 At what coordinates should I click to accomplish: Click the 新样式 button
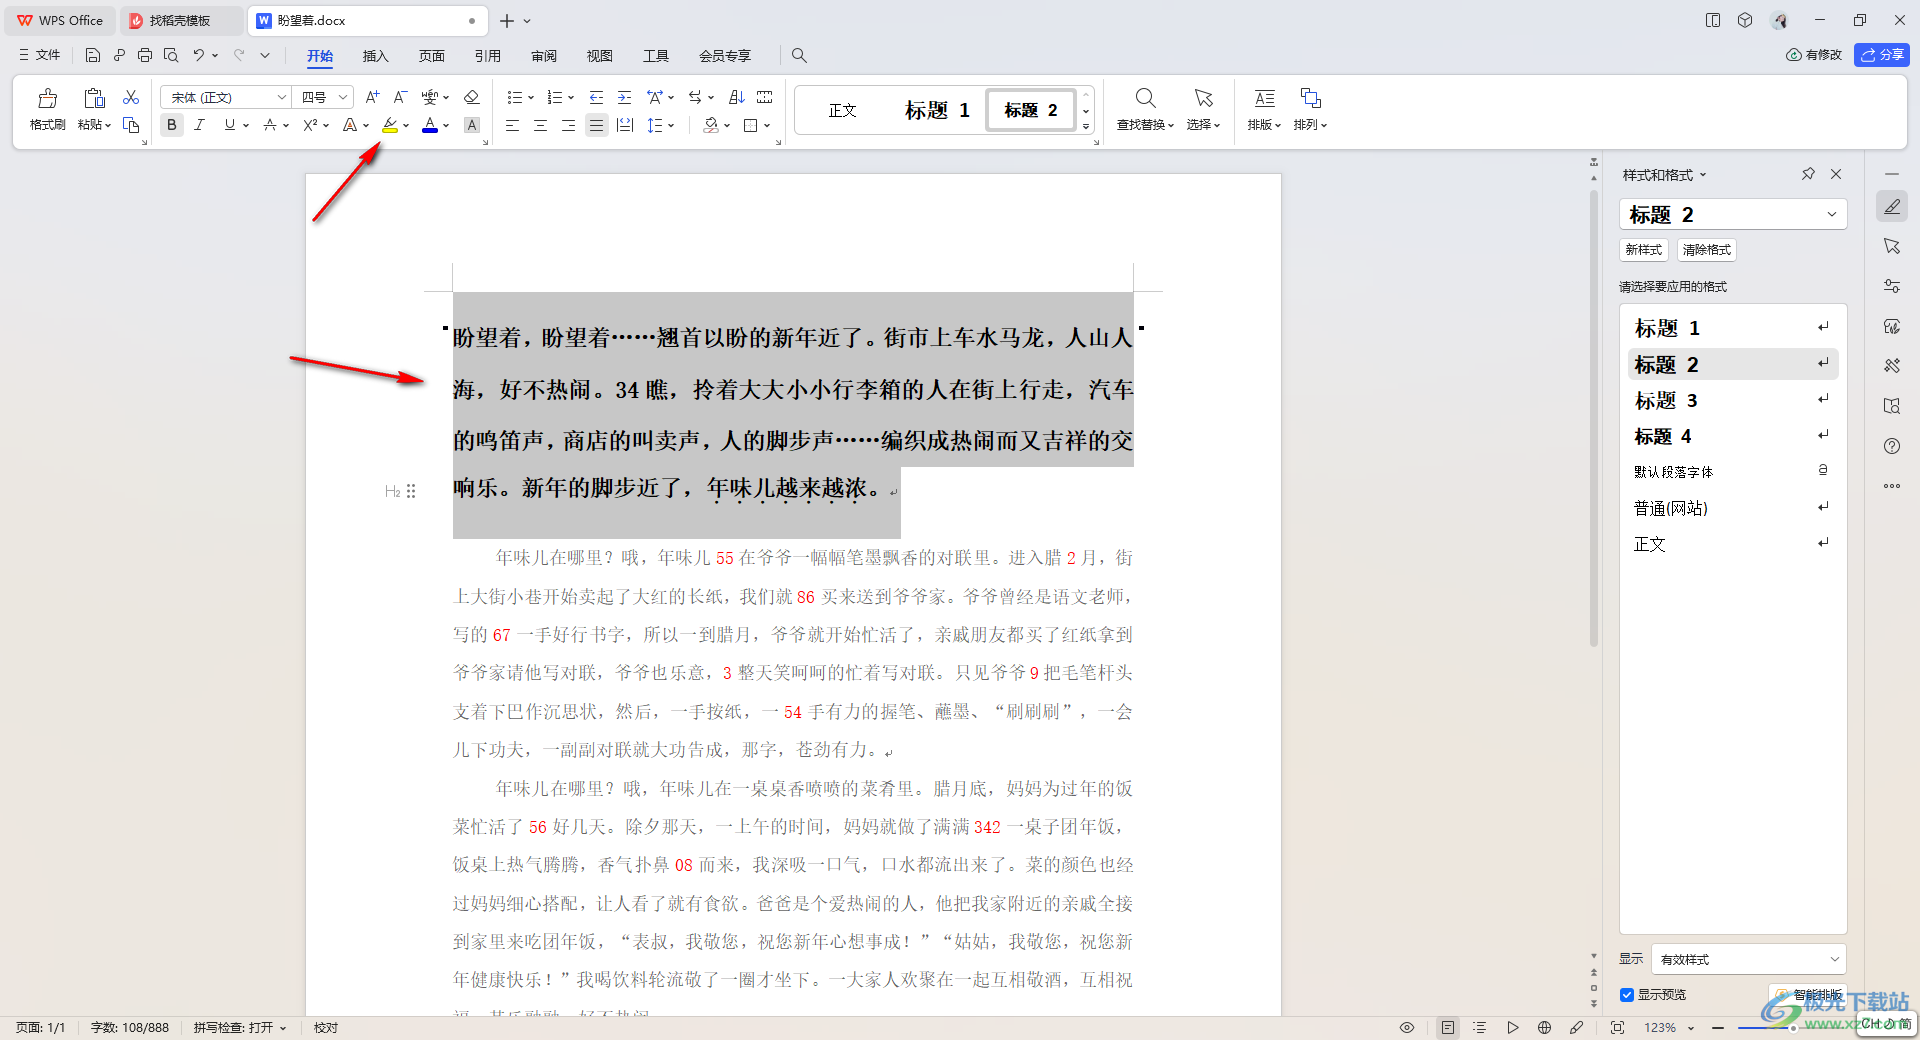[x=1644, y=250]
